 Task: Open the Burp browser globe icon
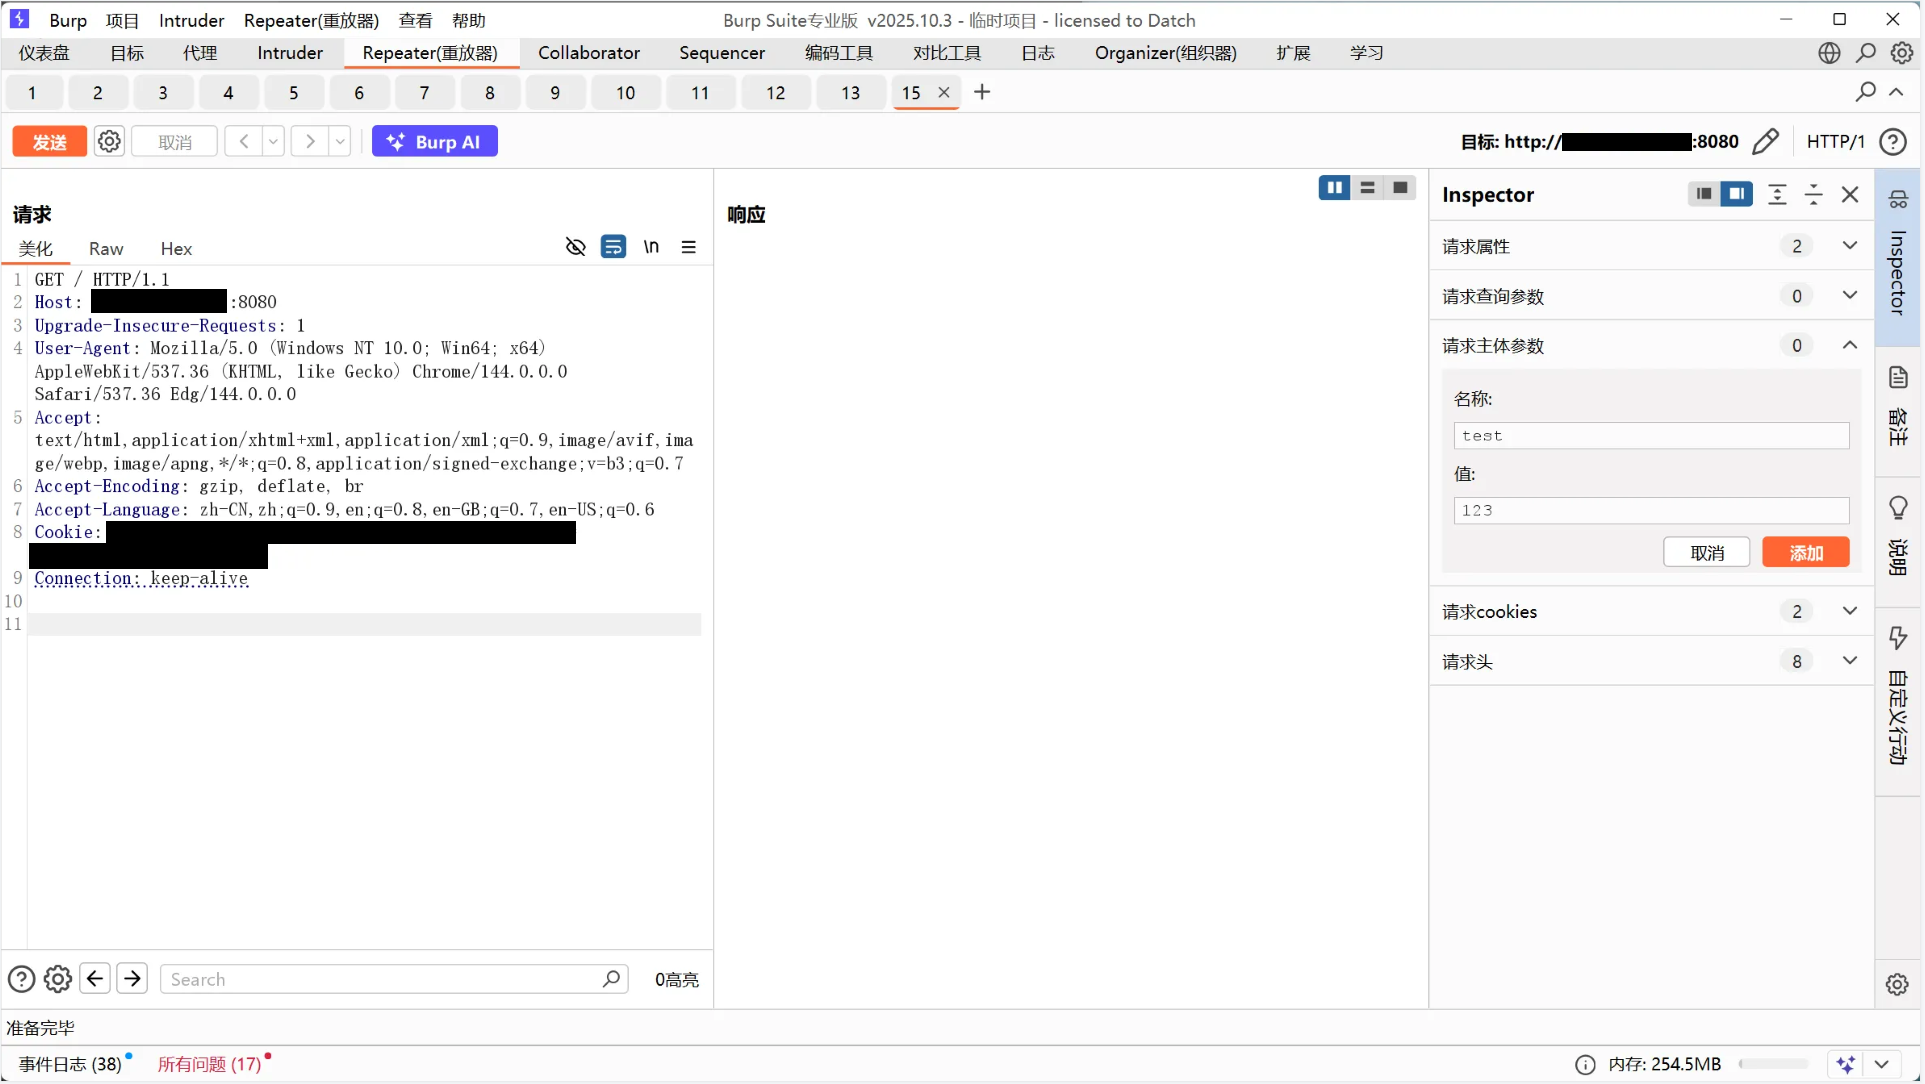tap(1829, 53)
